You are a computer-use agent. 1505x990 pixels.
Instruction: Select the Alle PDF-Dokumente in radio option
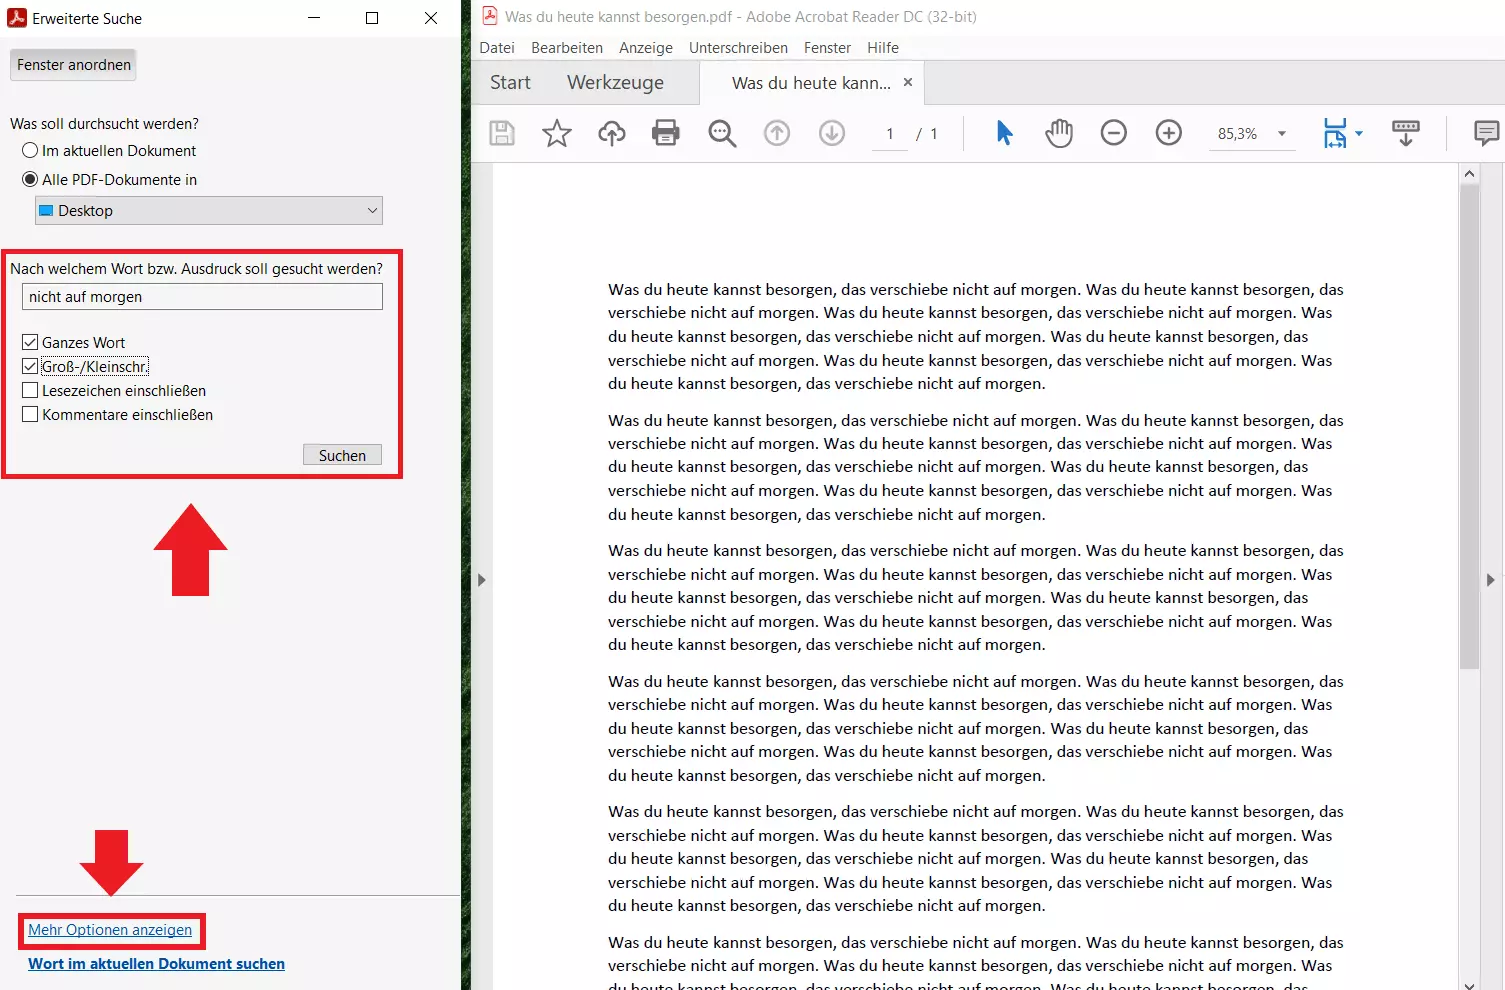point(30,180)
